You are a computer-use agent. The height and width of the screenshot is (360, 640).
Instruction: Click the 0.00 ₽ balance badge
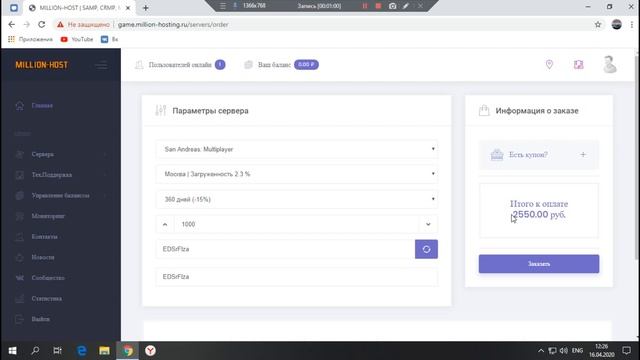click(x=306, y=64)
